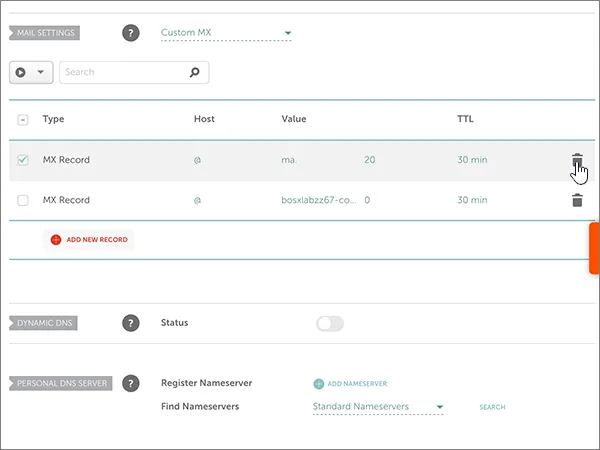Click the @ host of the first MX record
600x450 pixels.
(197, 160)
